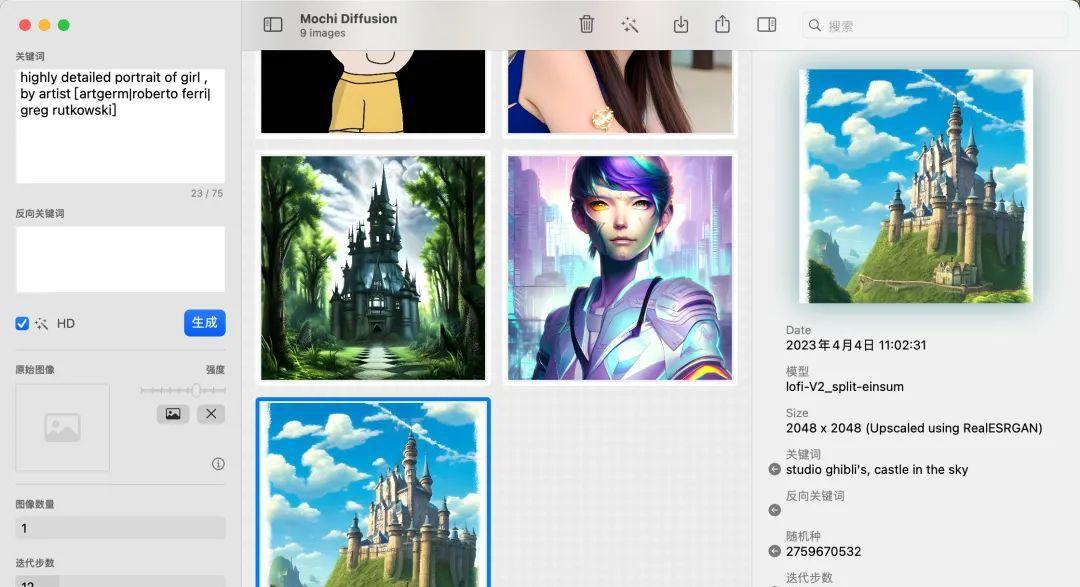
Task: Click the 搜索 search field
Action: click(x=935, y=25)
